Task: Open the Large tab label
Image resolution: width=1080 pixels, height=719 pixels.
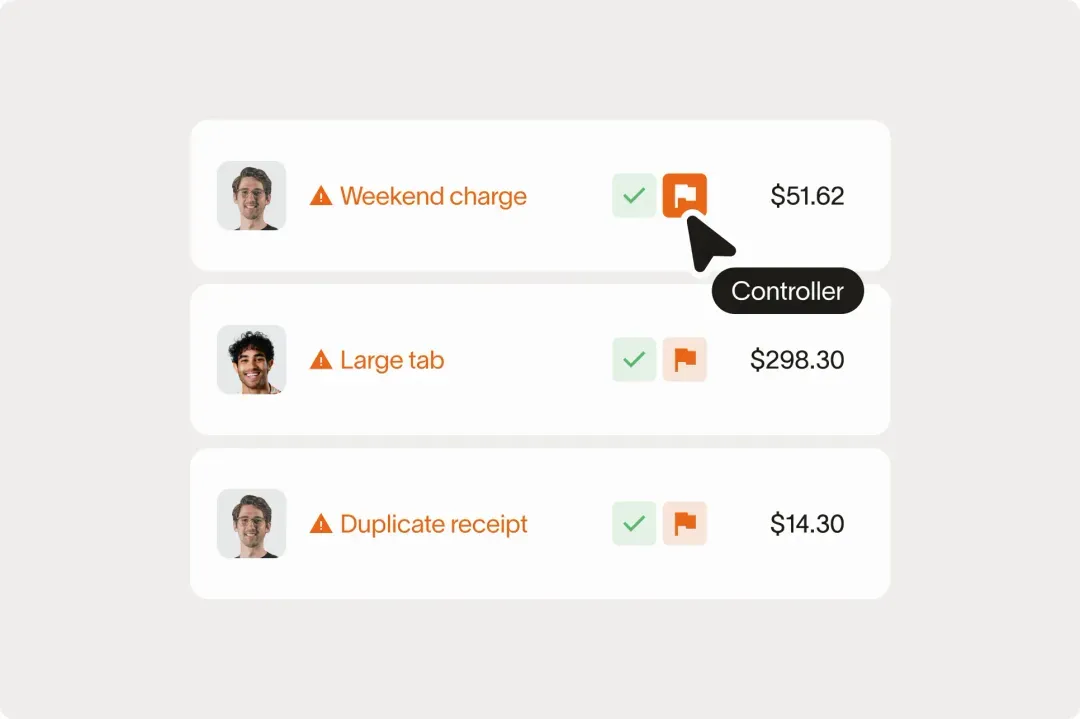Action: tap(392, 360)
